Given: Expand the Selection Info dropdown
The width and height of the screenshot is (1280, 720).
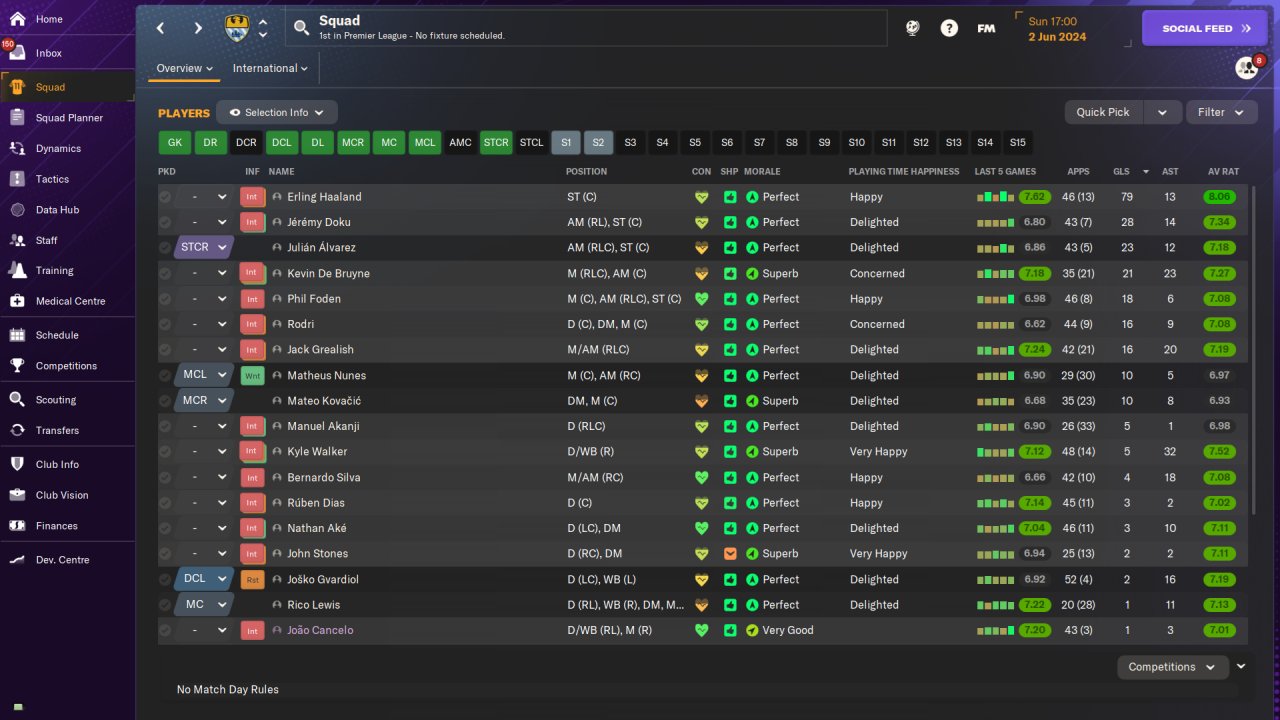Looking at the screenshot, I should pos(277,112).
